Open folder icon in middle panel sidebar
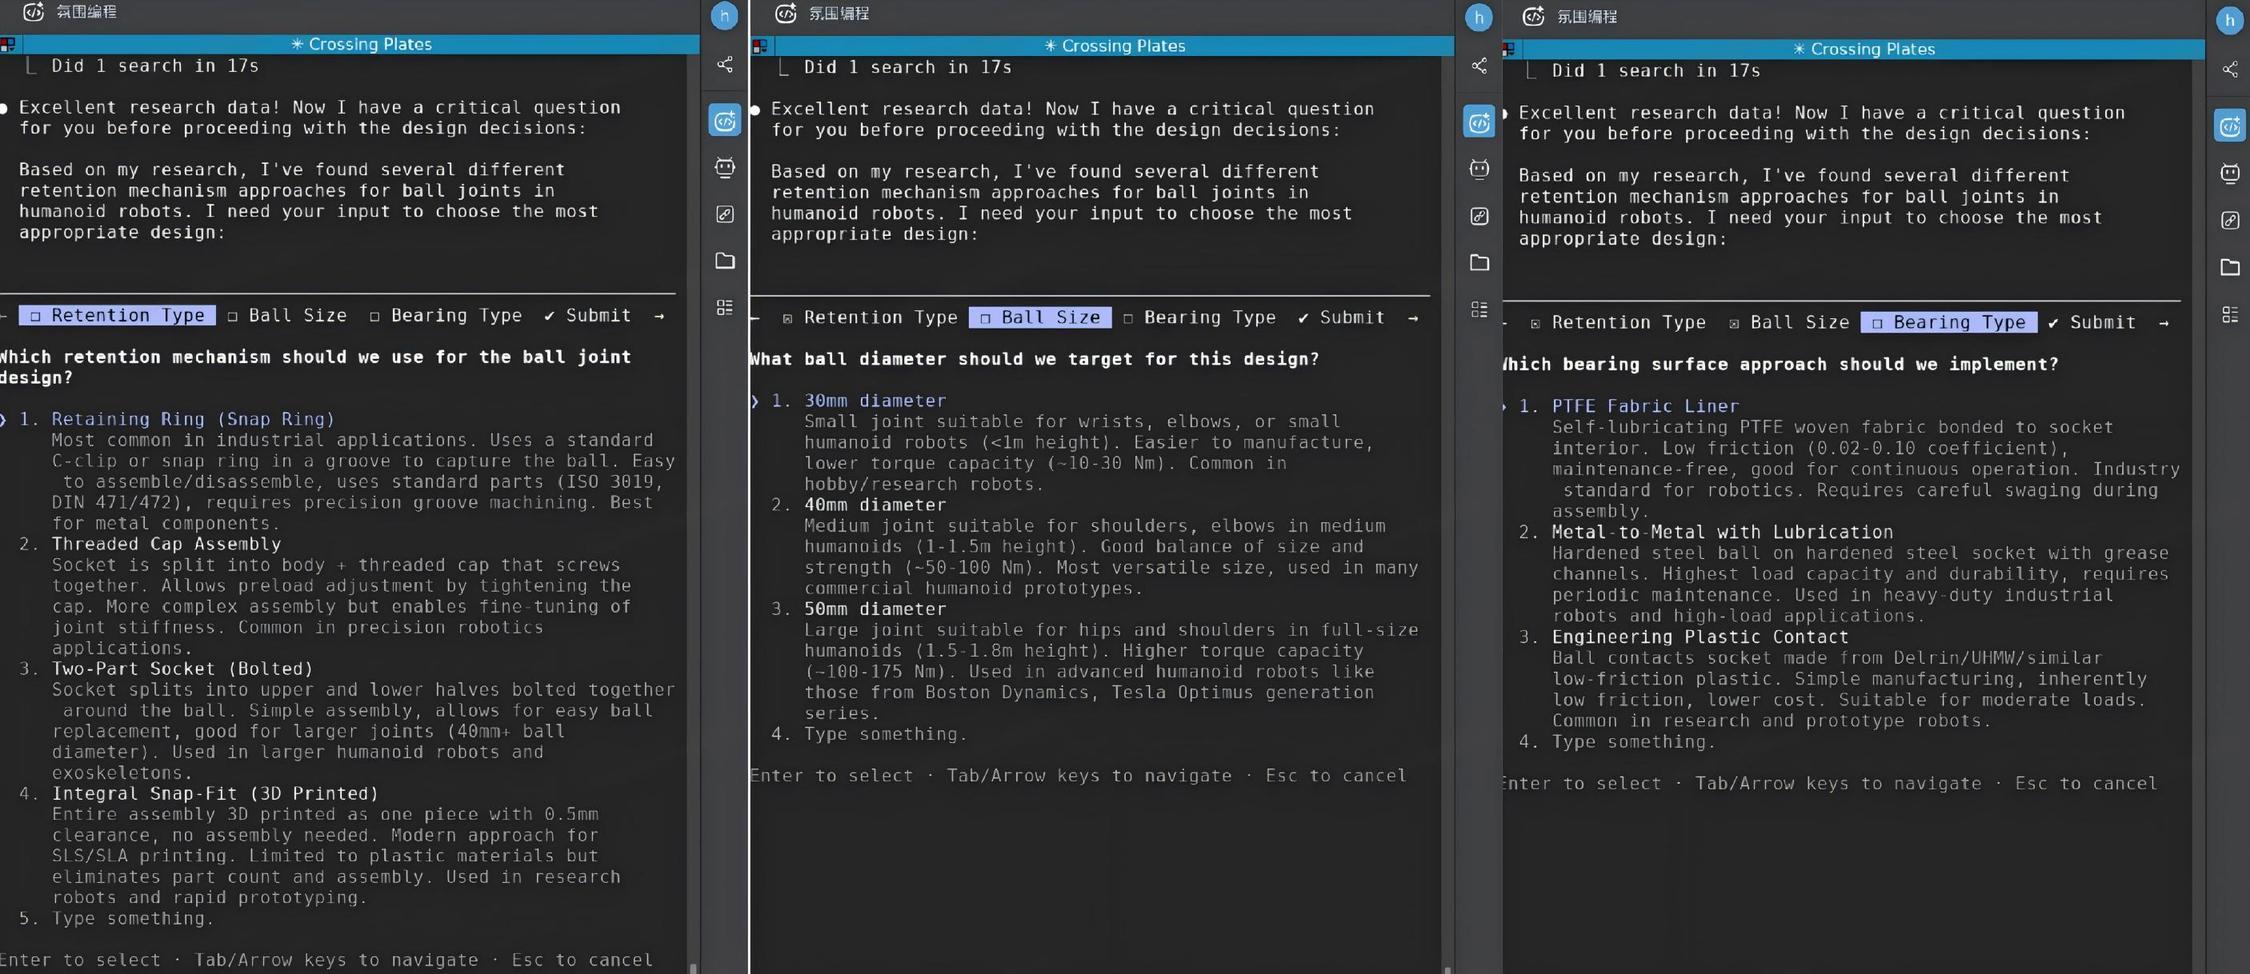 [x=1479, y=263]
